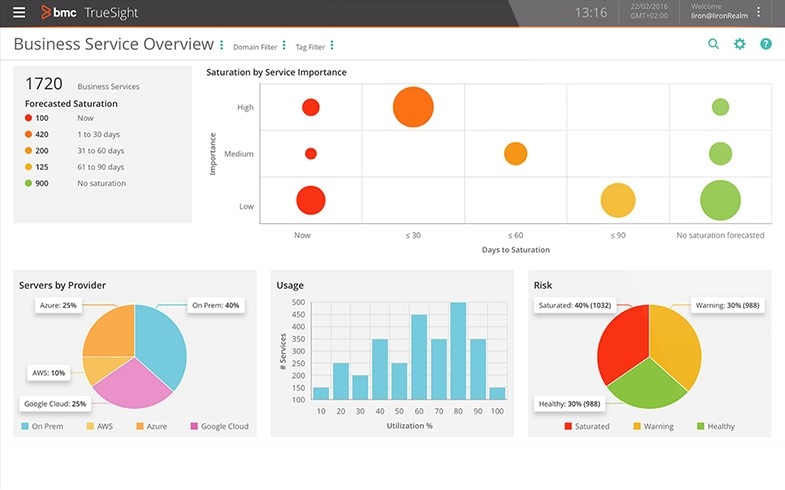Screen dimensions: 785x490
Task: Select the Medium ≤60 orange bubble
Action: [516, 154]
